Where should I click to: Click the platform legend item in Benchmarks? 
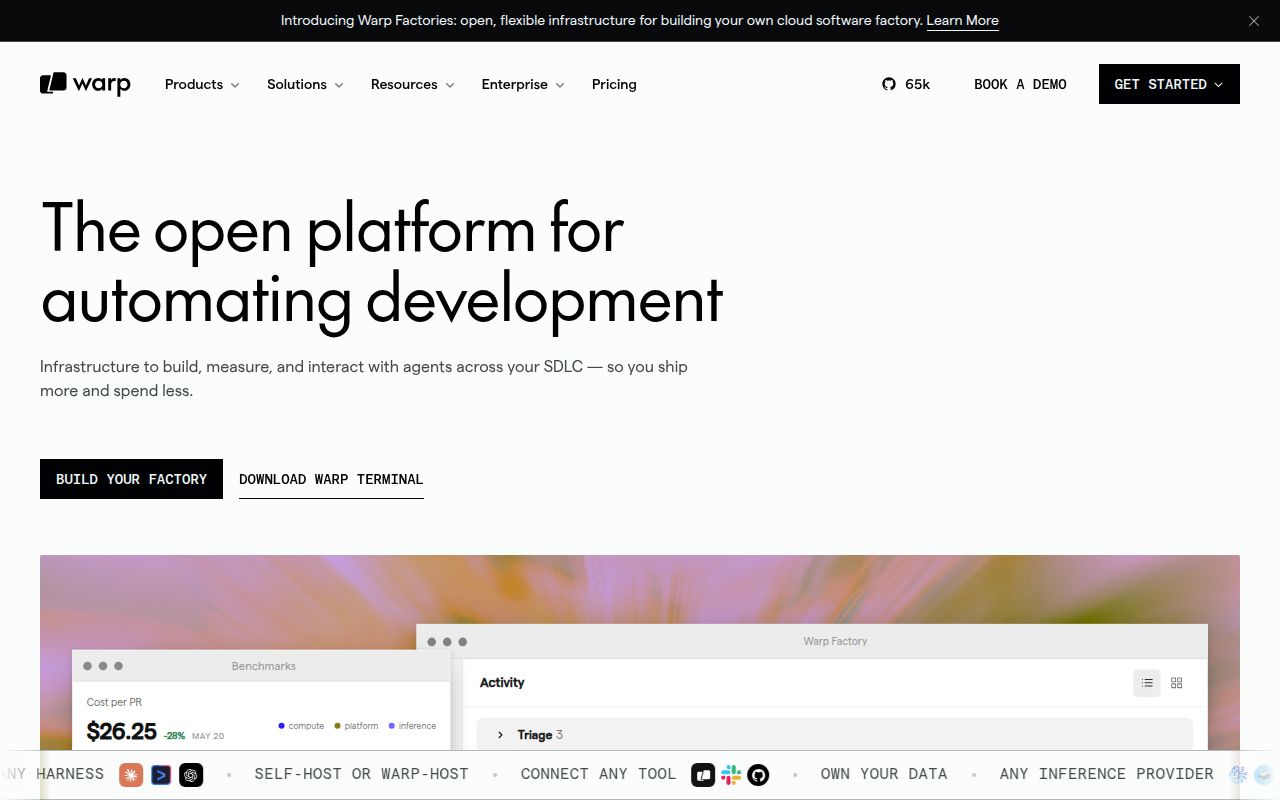point(356,726)
